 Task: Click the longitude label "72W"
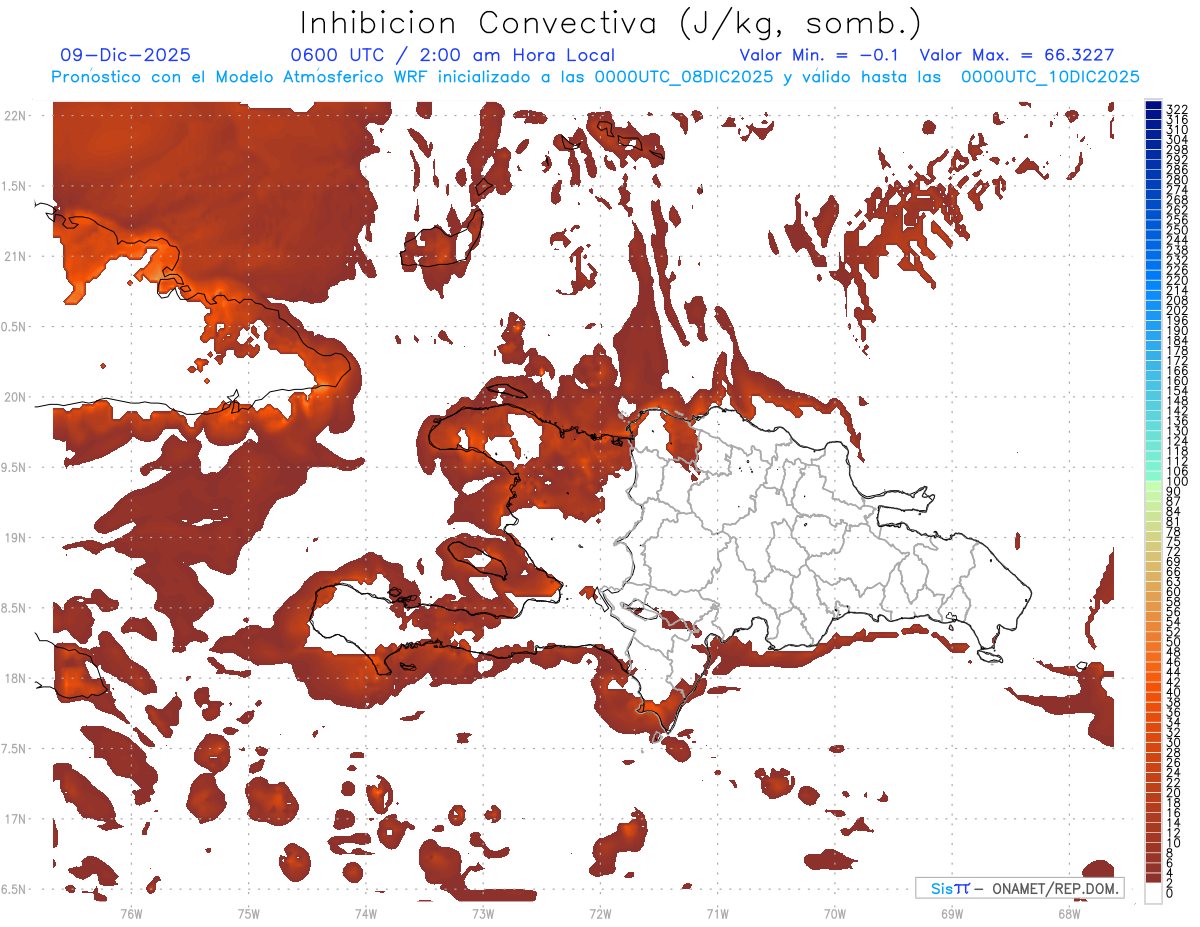[600, 913]
